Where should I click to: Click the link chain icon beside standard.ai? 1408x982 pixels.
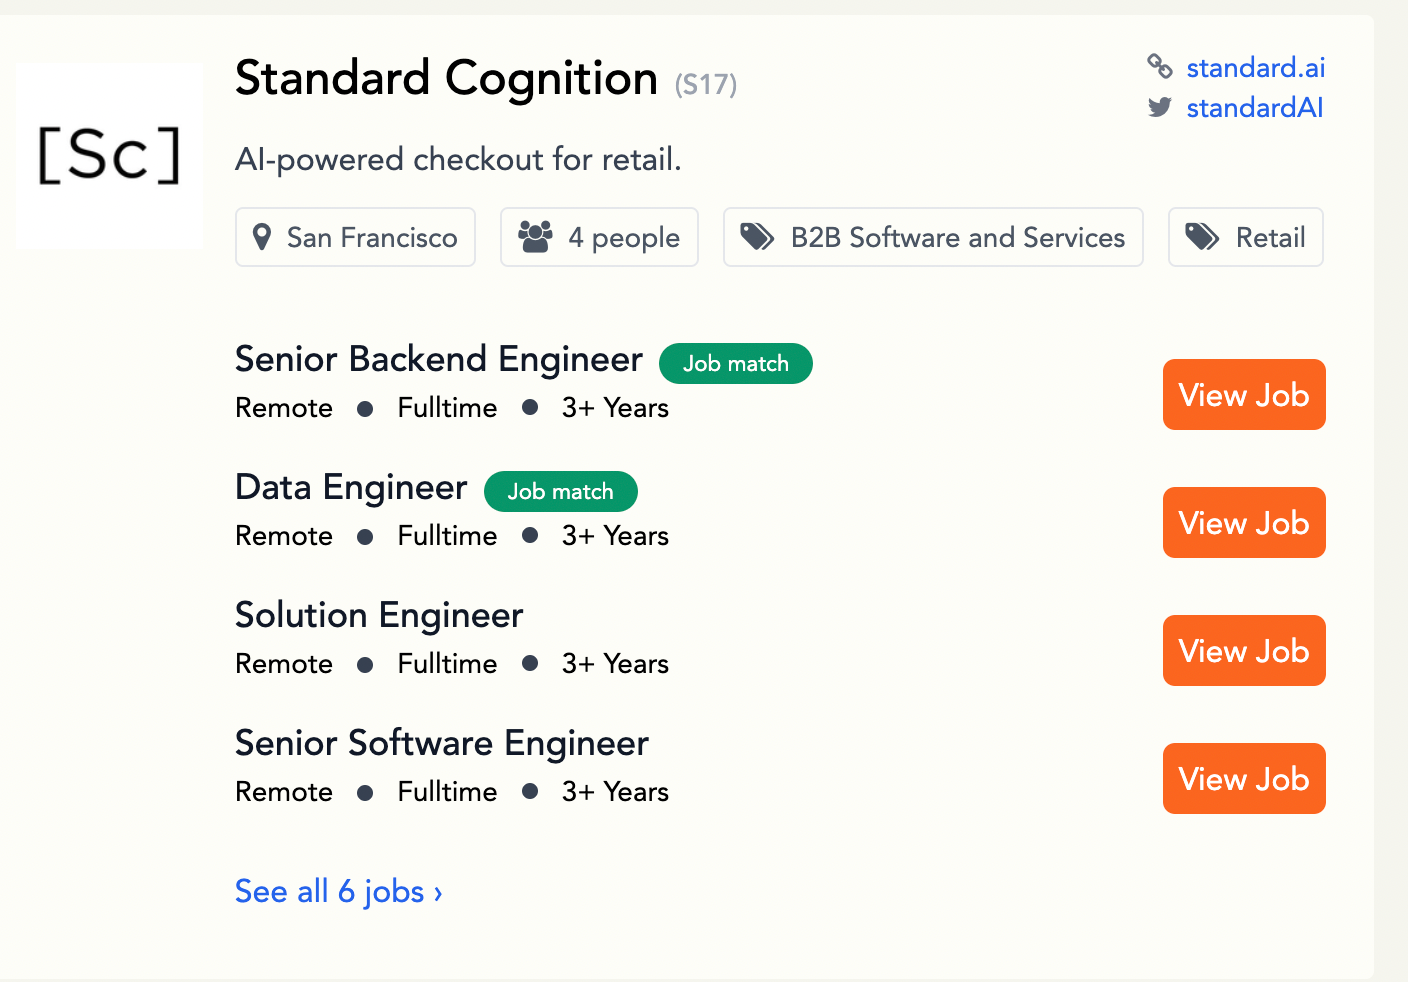pyautogui.click(x=1160, y=67)
